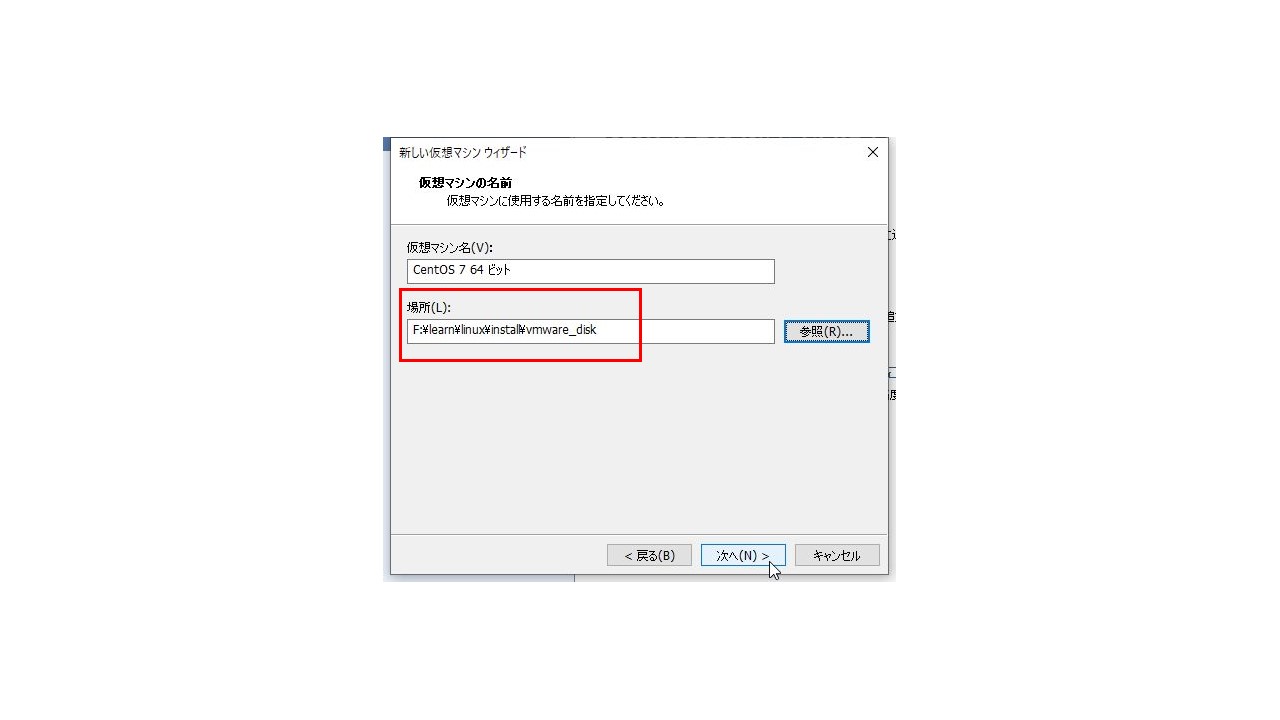Viewport: 1280px width, 720px height.
Task: Open folder browser via 参照(R)... button
Action: (x=826, y=331)
